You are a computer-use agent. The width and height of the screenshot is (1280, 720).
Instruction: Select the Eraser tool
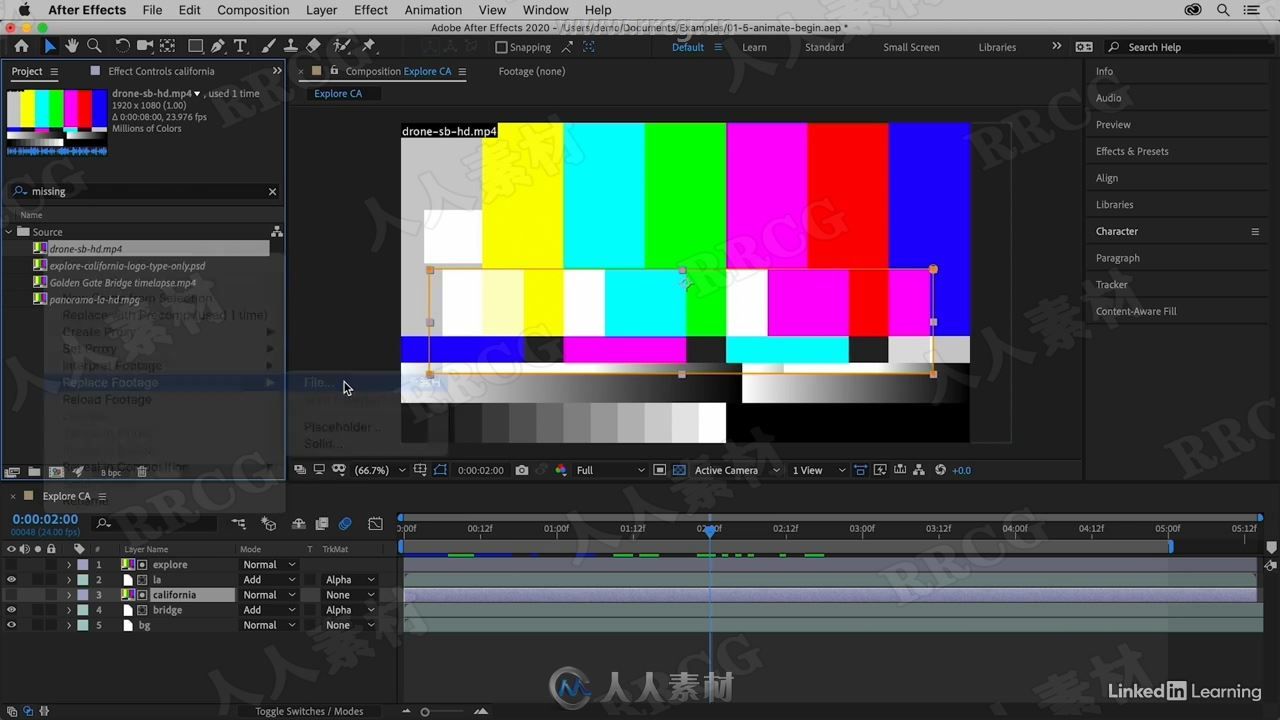pos(313,46)
